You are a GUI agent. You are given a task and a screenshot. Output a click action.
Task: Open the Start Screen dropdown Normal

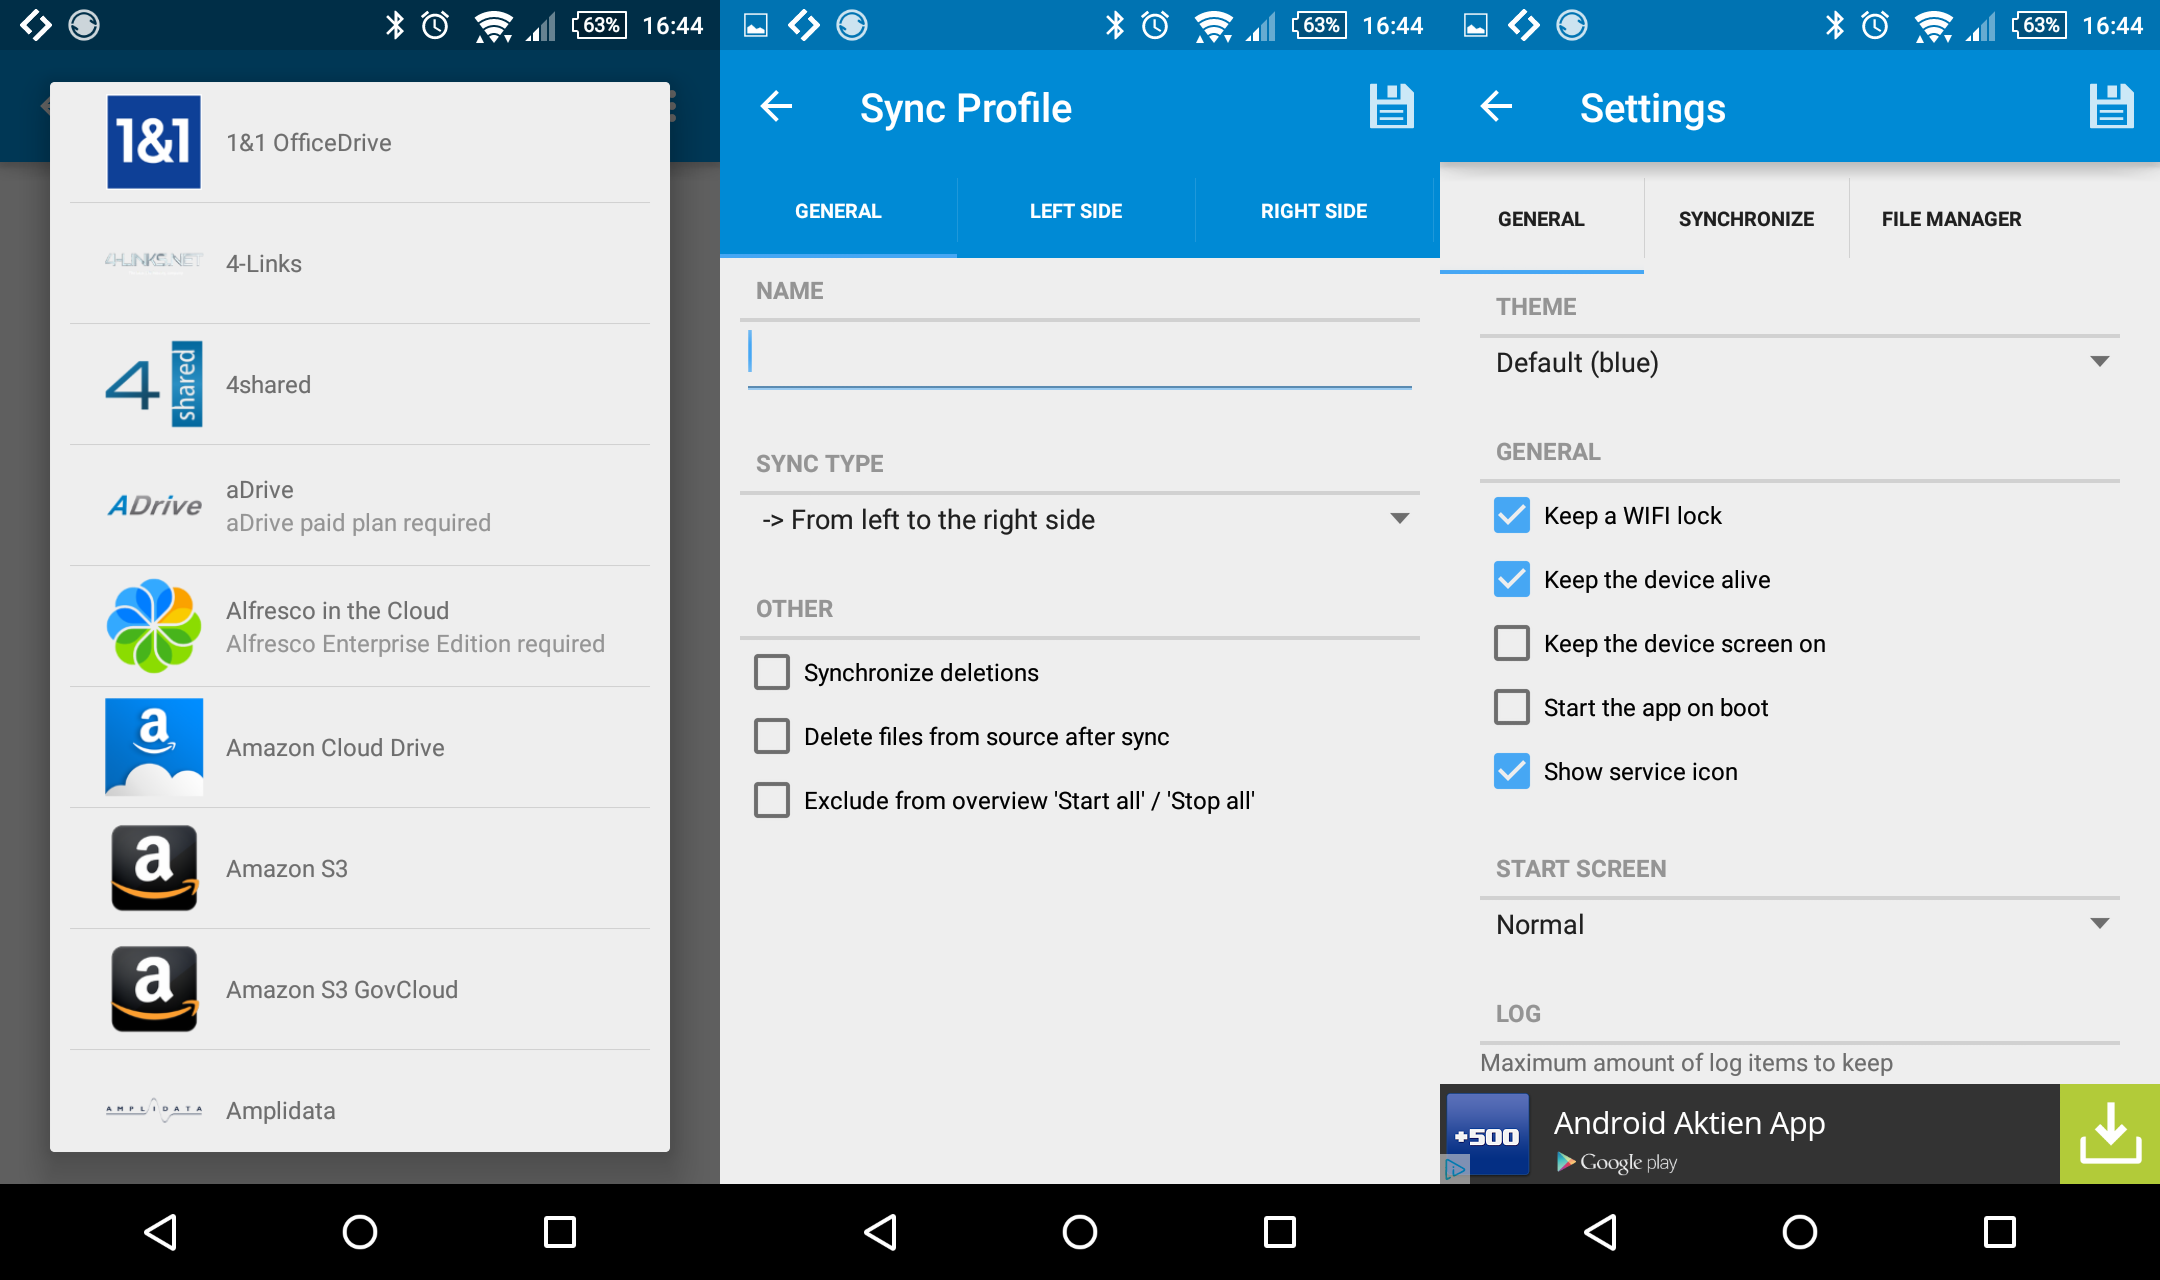pyautogui.click(x=1800, y=924)
